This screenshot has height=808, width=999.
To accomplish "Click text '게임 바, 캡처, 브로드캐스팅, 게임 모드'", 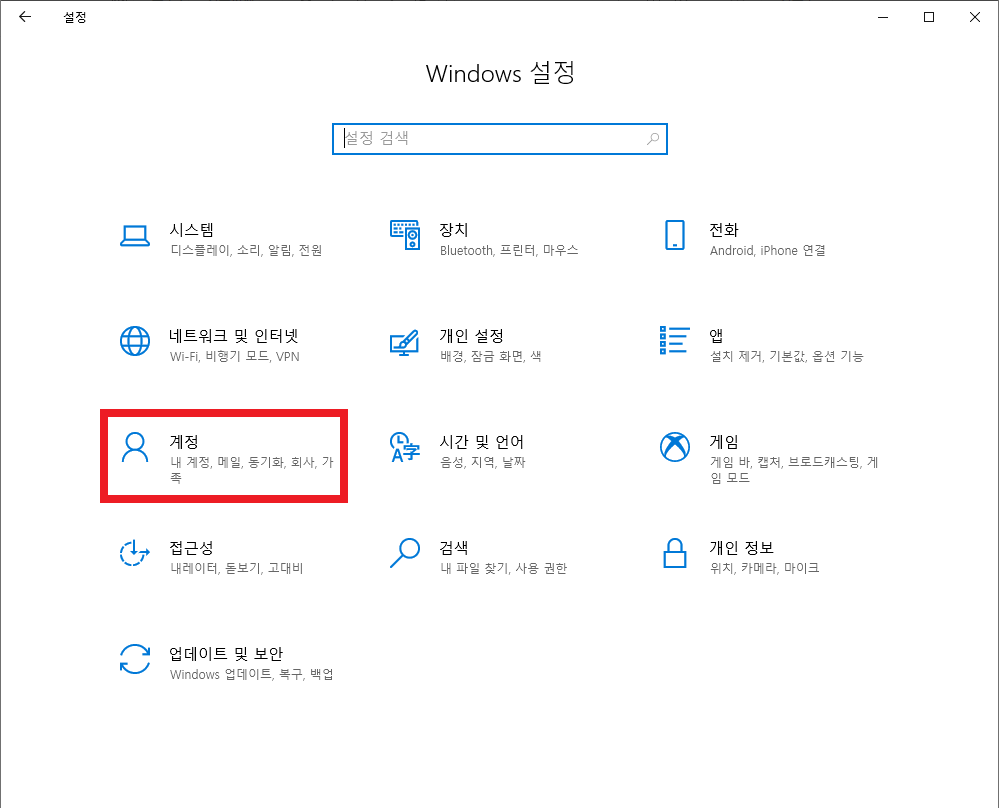I will coord(794,469).
